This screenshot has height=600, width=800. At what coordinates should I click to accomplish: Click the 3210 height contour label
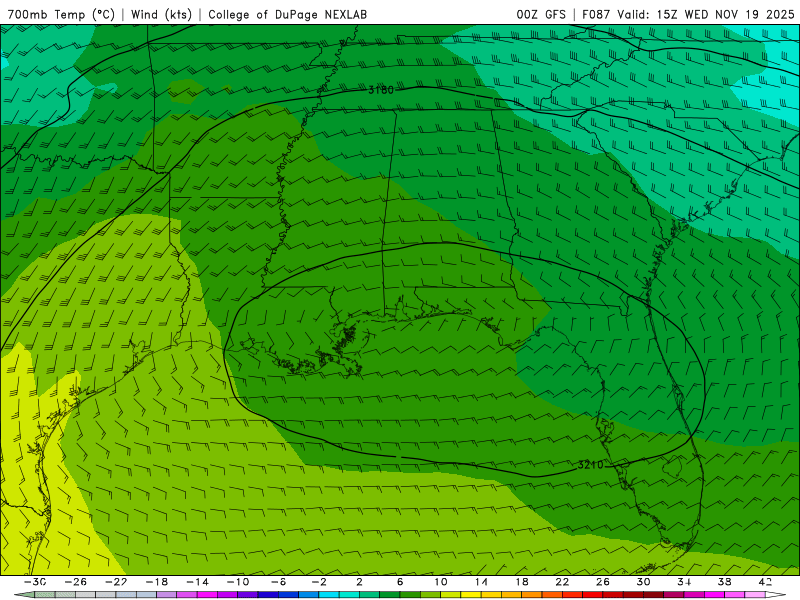[590, 465]
